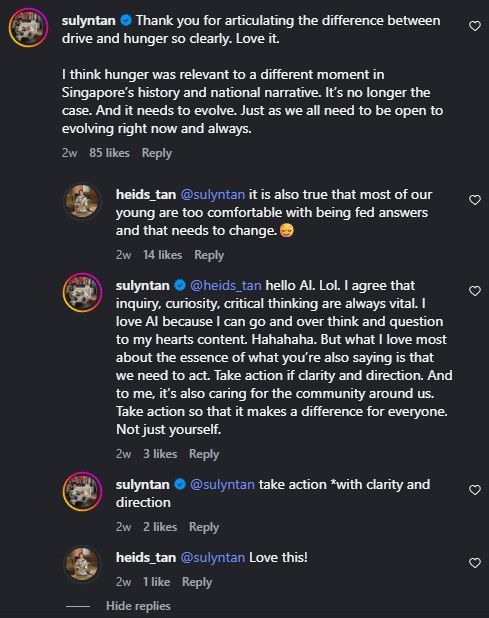Open @sulyntan mention in 'Love this!' reply
This screenshot has width=489, height=618.
click(213, 558)
